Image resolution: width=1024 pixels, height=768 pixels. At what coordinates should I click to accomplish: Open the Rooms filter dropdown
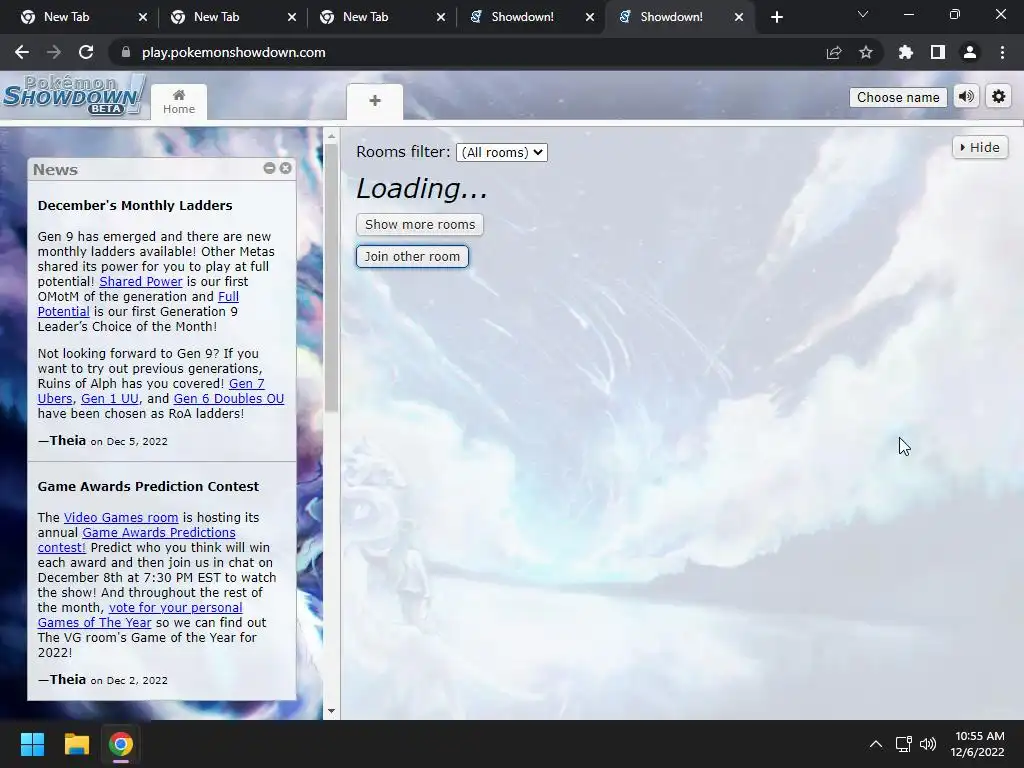coord(502,152)
